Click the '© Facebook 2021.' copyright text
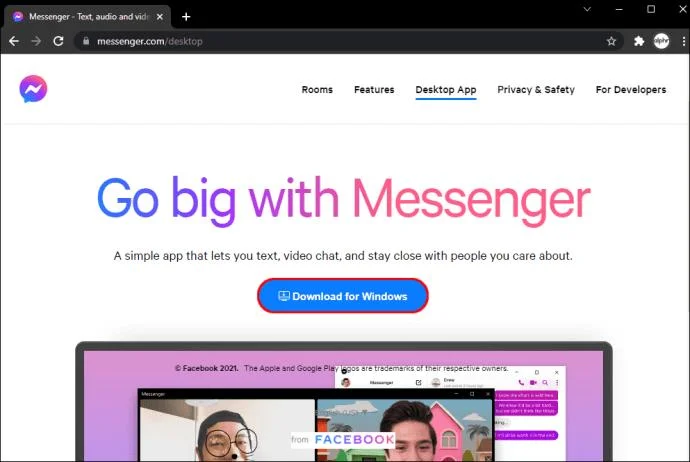Screen dimensions: 690x462 (x=206, y=368)
